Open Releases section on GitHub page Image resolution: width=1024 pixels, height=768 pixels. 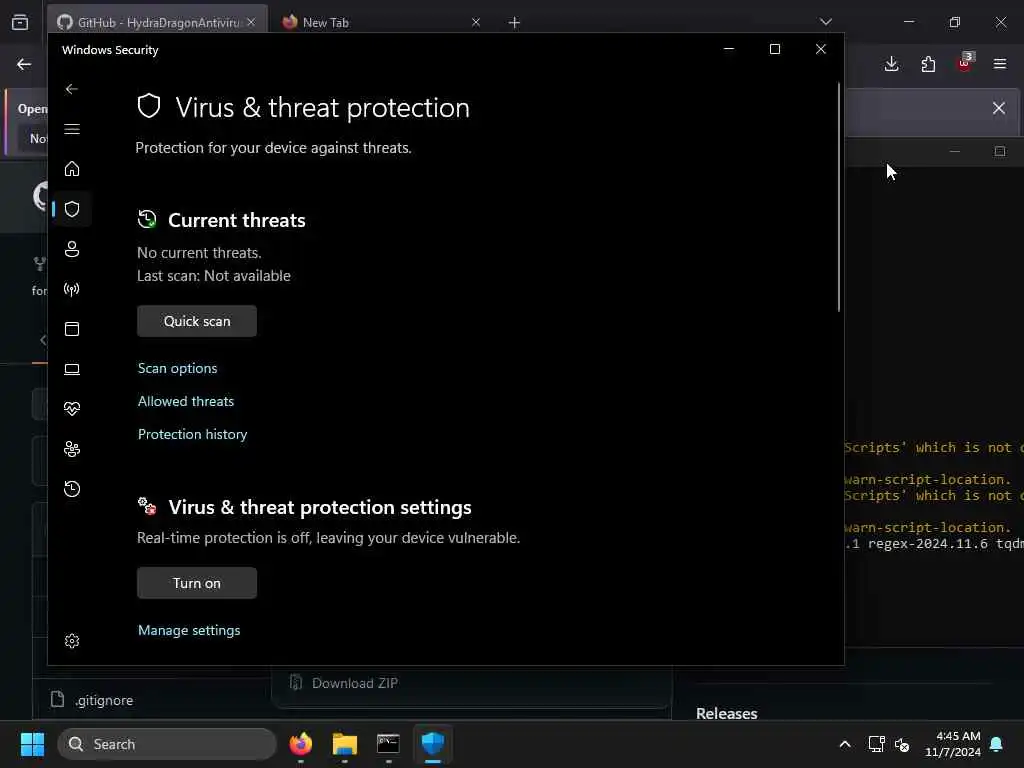(x=726, y=714)
